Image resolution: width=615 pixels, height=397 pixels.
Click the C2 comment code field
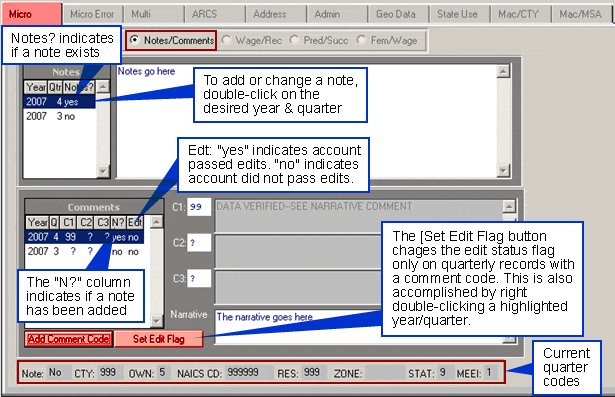click(x=199, y=243)
